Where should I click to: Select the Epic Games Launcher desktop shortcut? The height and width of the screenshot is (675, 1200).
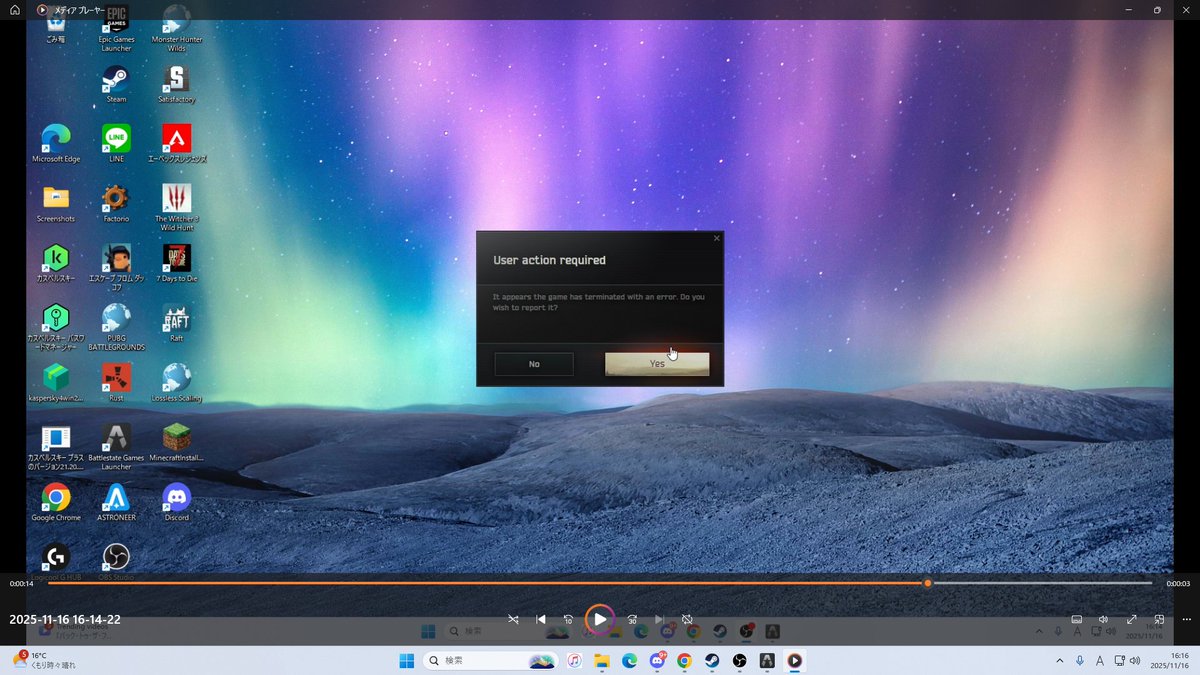(116, 30)
